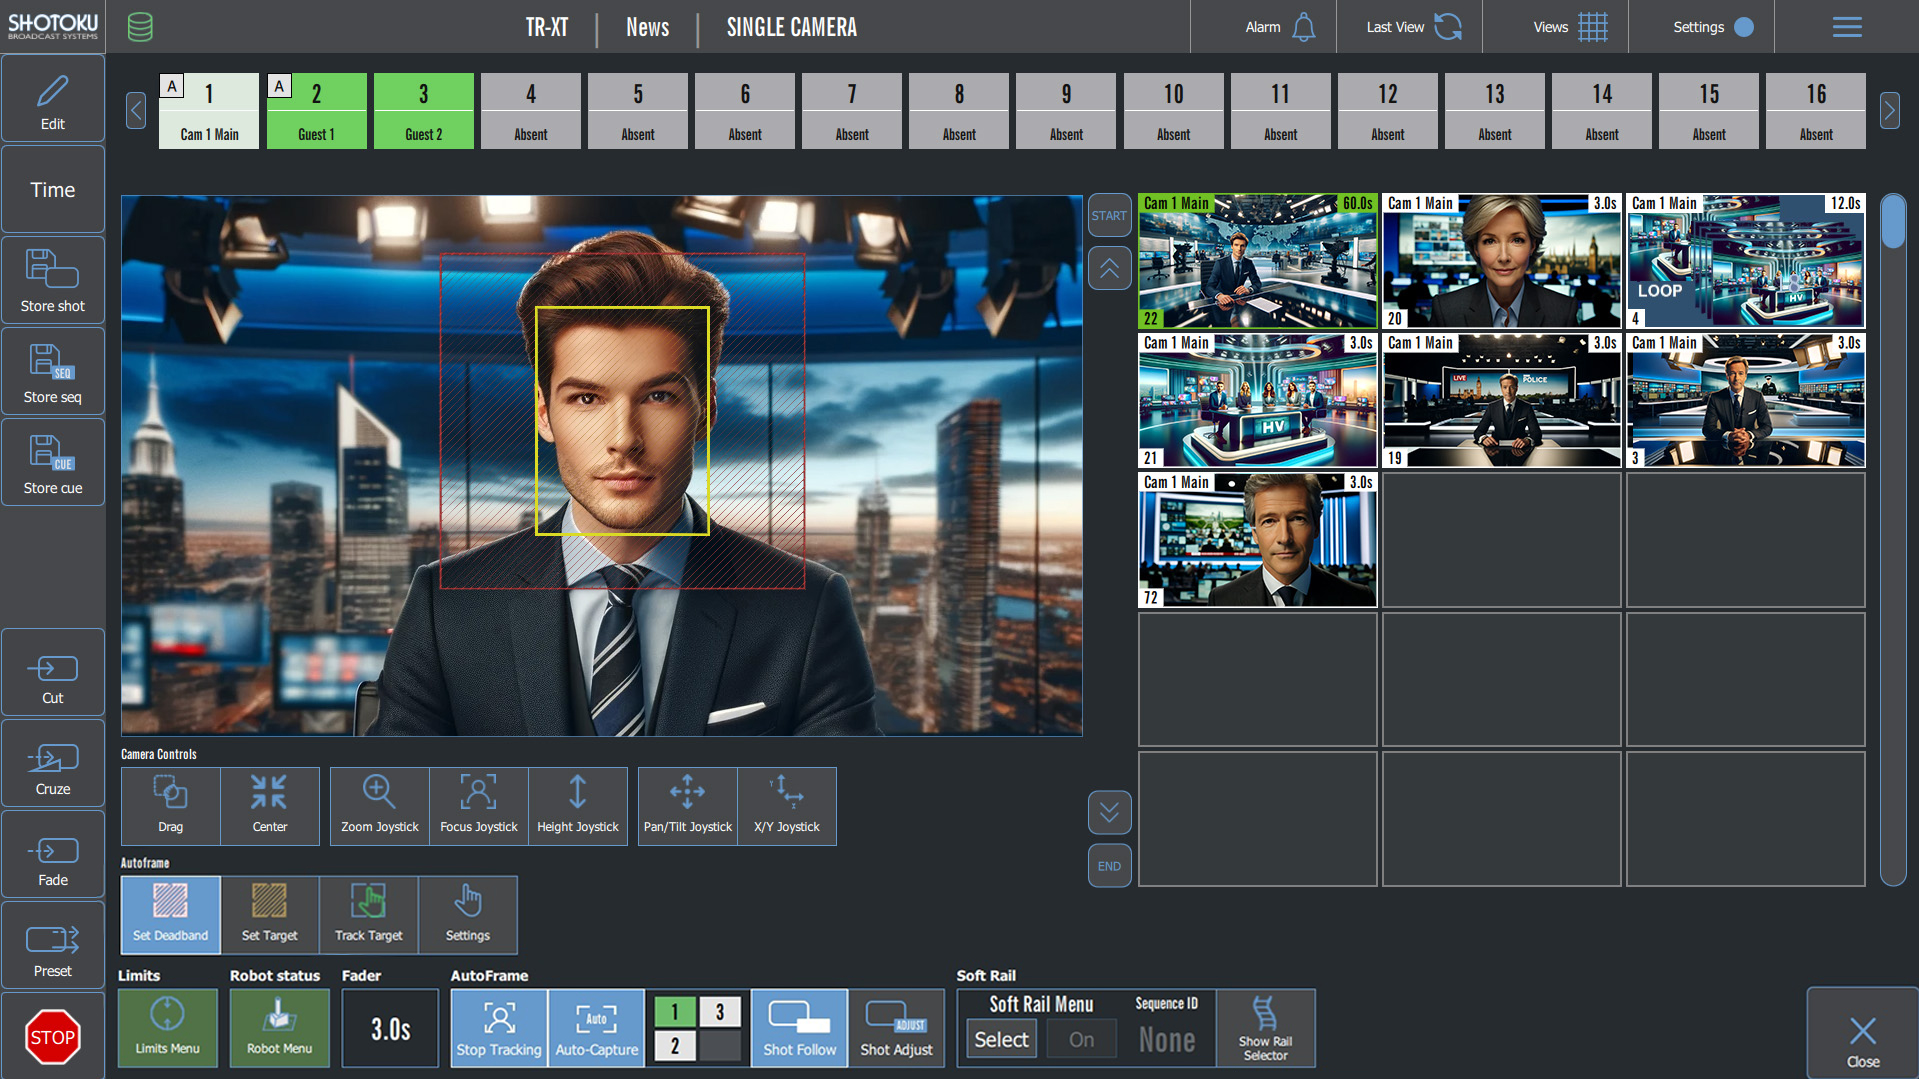The image size is (1919, 1079).
Task: Switch to camera tab 2 Guest 1
Action: click(x=316, y=111)
